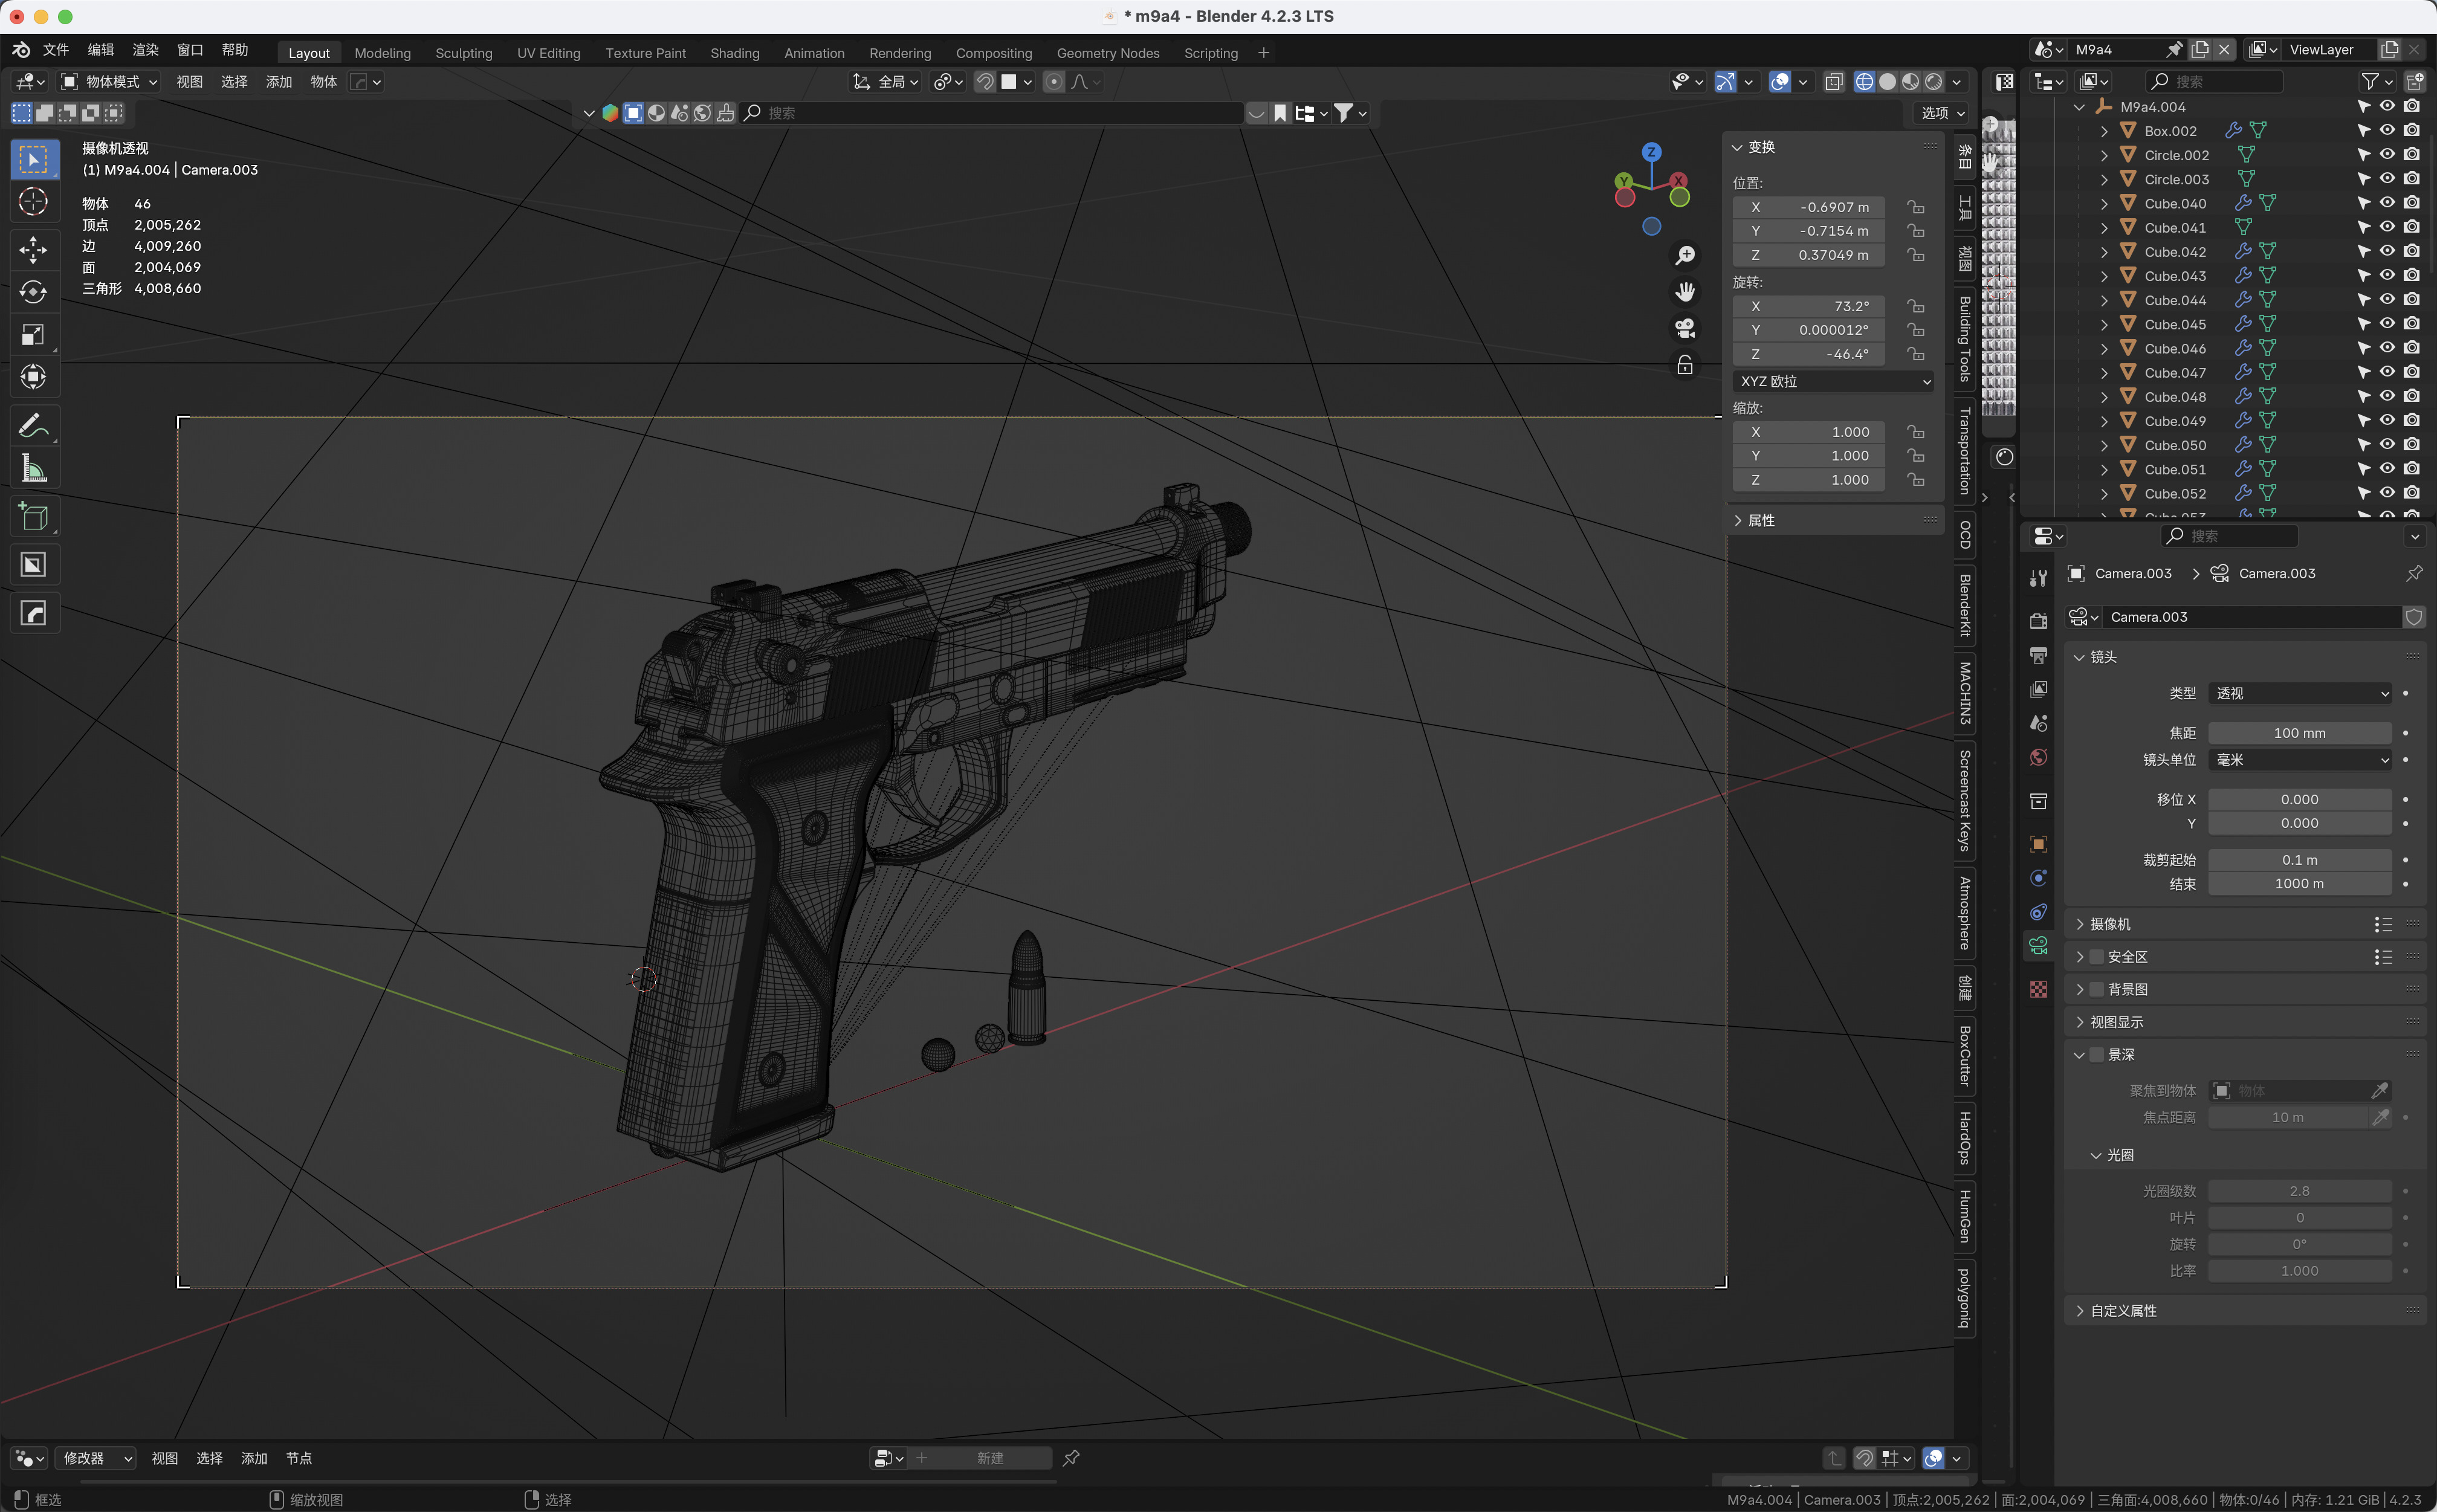Open the 渲染 (Render) menu
The height and width of the screenshot is (1512, 2437).
[145, 50]
